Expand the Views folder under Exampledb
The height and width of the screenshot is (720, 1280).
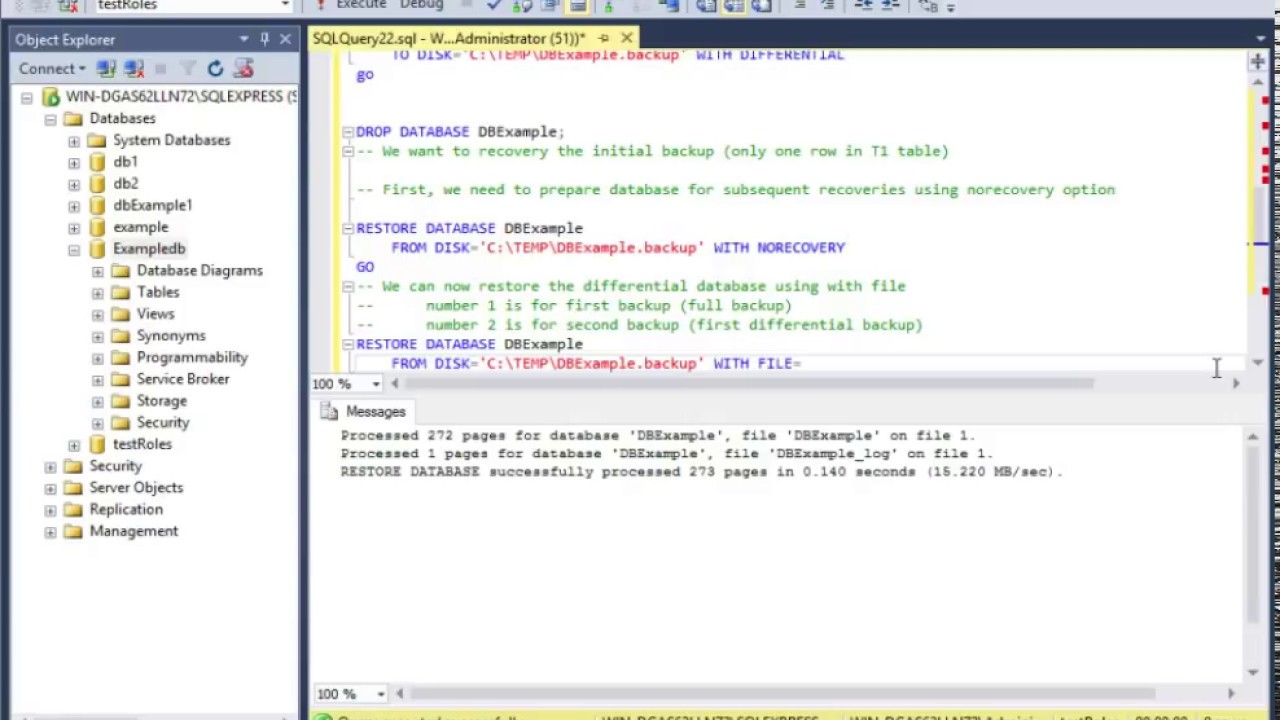coord(98,315)
